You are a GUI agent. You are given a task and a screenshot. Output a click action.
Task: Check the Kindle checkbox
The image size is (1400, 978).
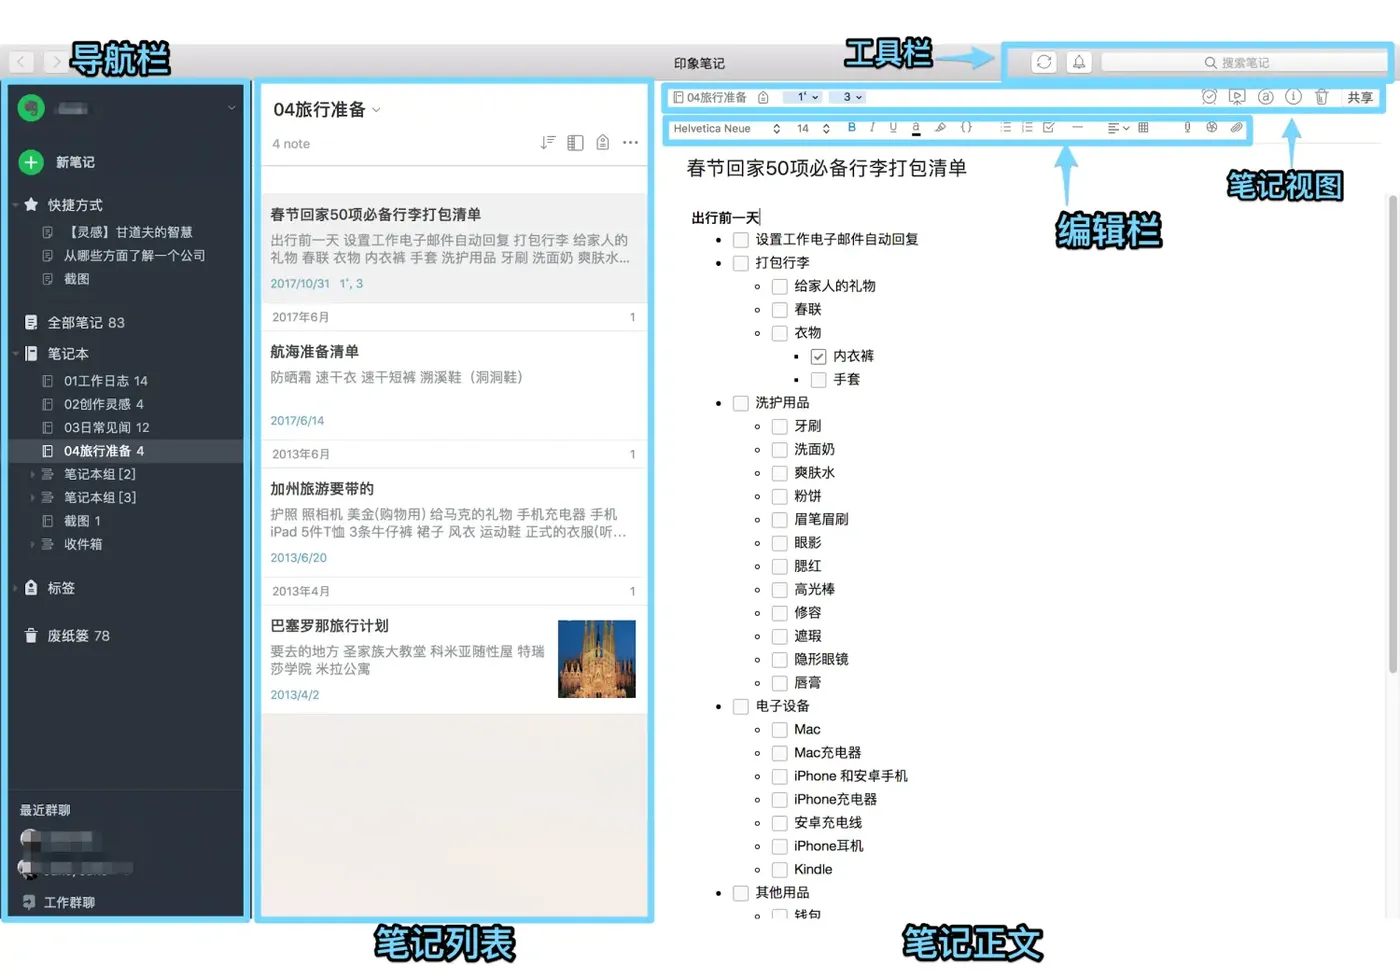(x=780, y=870)
